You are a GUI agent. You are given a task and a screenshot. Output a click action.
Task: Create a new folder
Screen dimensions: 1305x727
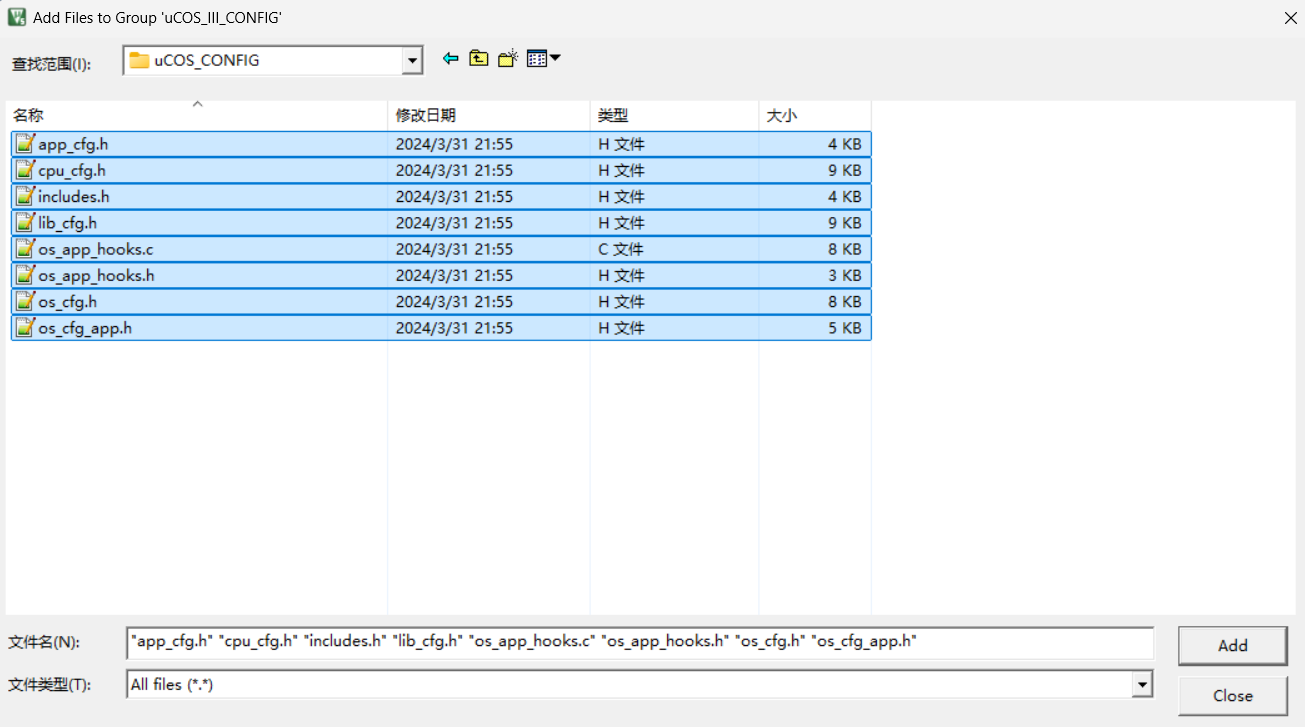[x=508, y=59]
